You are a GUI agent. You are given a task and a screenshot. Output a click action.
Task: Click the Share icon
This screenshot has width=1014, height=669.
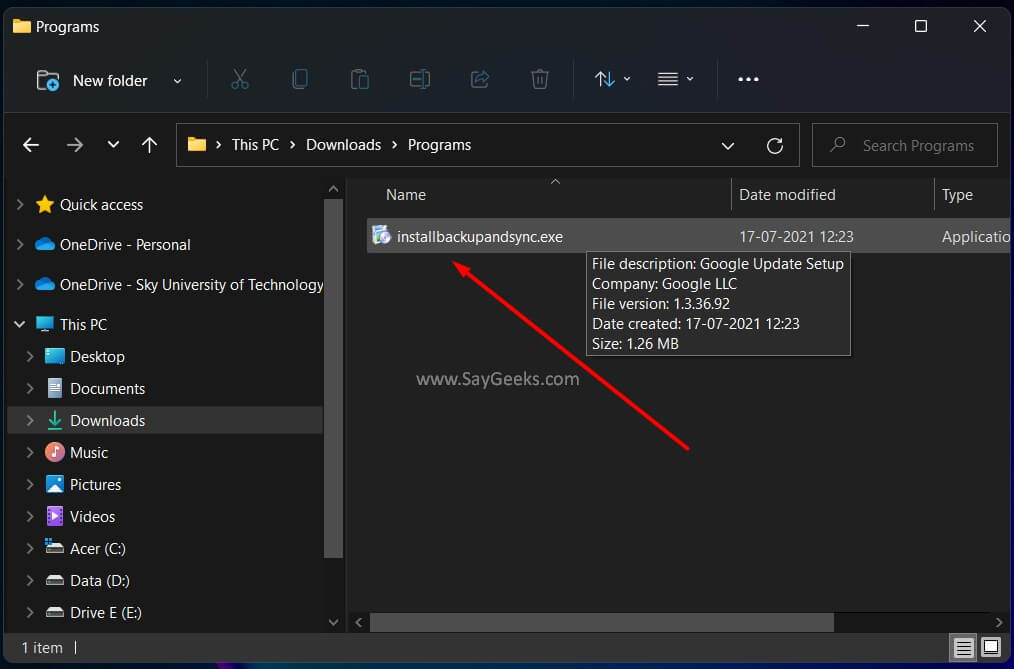(479, 79)
